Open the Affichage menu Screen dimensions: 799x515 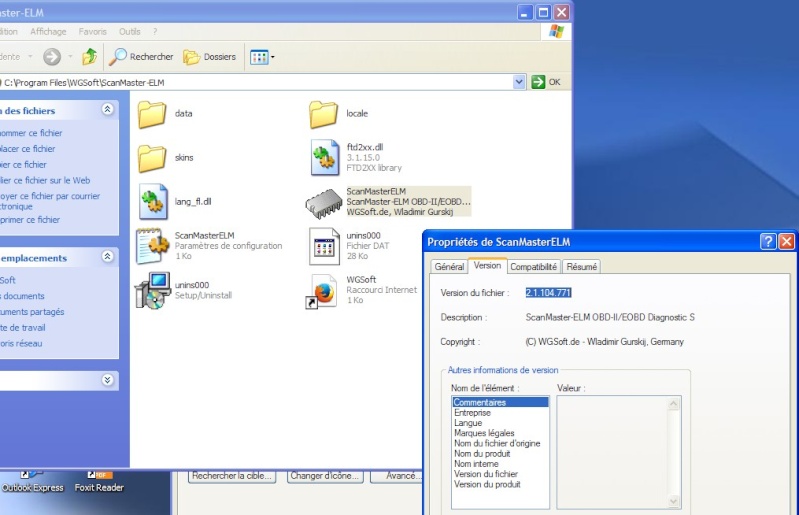[48, 32]
